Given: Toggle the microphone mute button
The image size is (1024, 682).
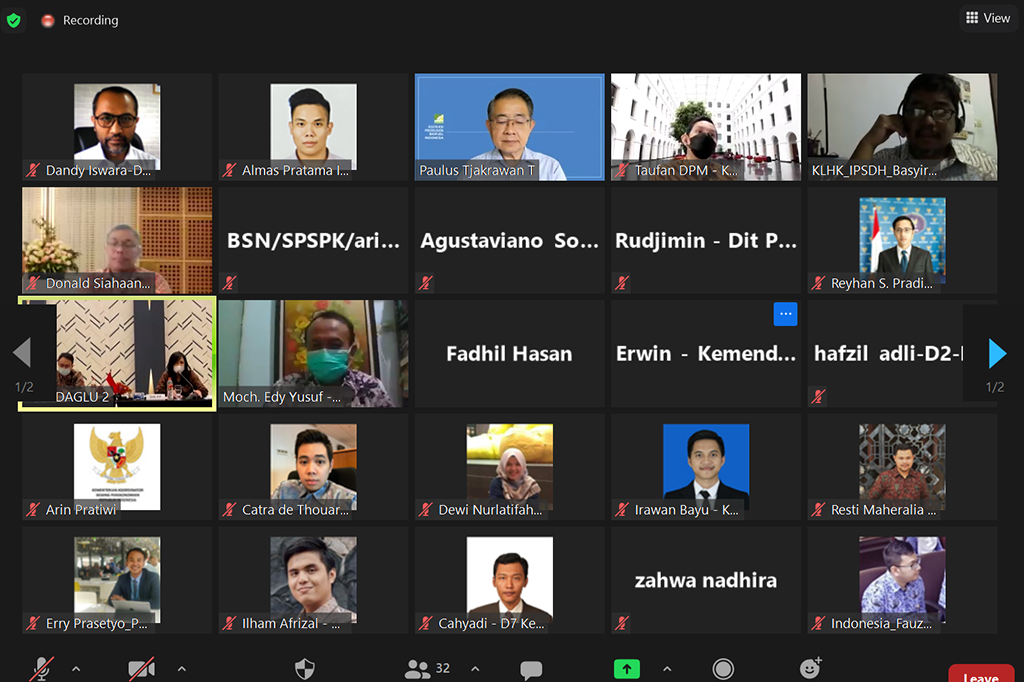Looking at the screenshot, I should click(42, 669).
